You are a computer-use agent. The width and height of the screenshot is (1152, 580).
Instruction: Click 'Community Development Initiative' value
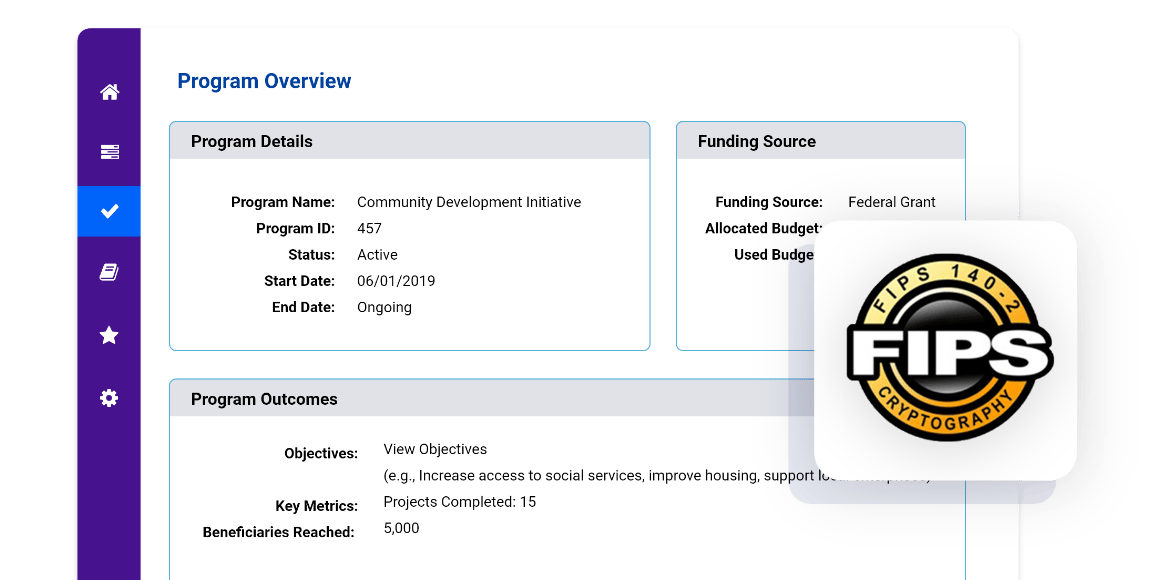[x=469, y=202]
